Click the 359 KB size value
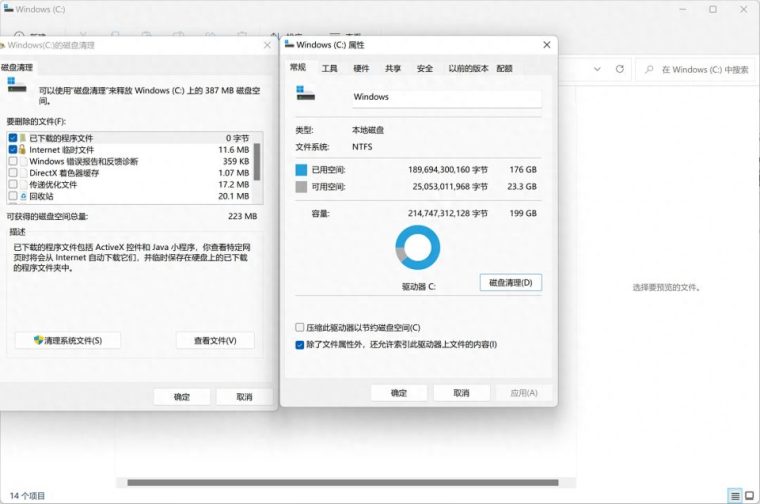The width and height of the screenshot is (760, 504). (x=236, y=161)
